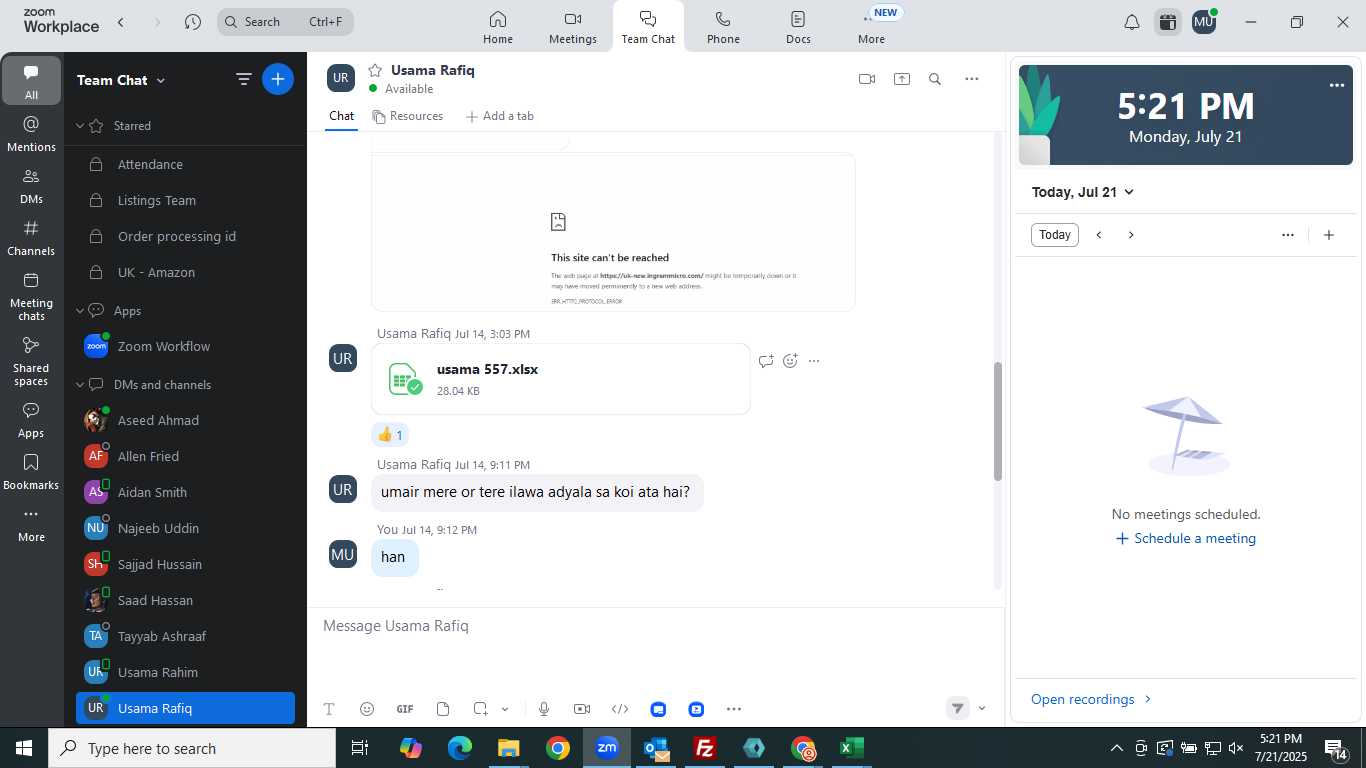Start video meeting with Usama Rafiq
Viewport: 1366px width, 768px height.
coord(867,79)
